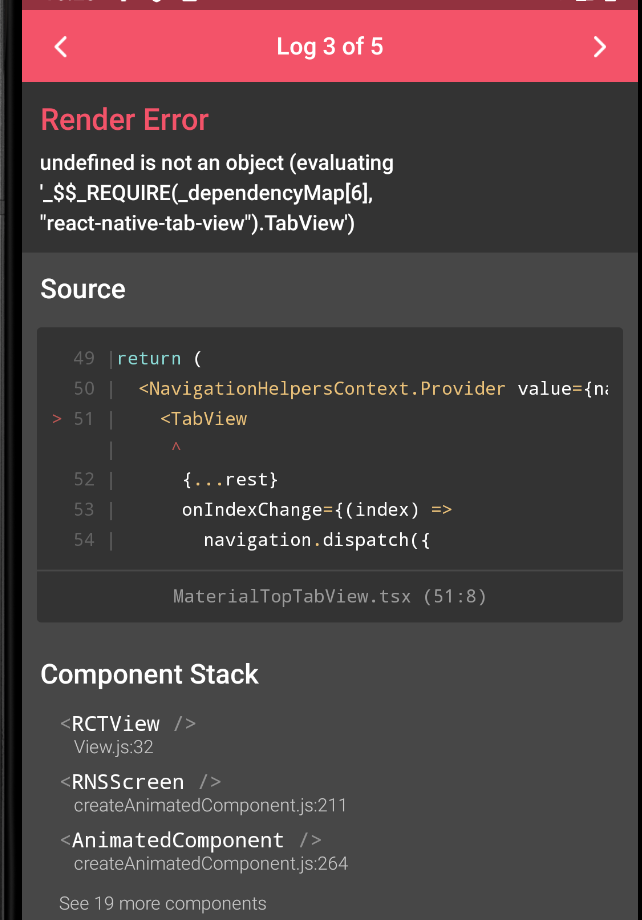Viewport: 642px width, 920px height.
Task: Open the RCTView component stack frame
Action: point(127,723)
